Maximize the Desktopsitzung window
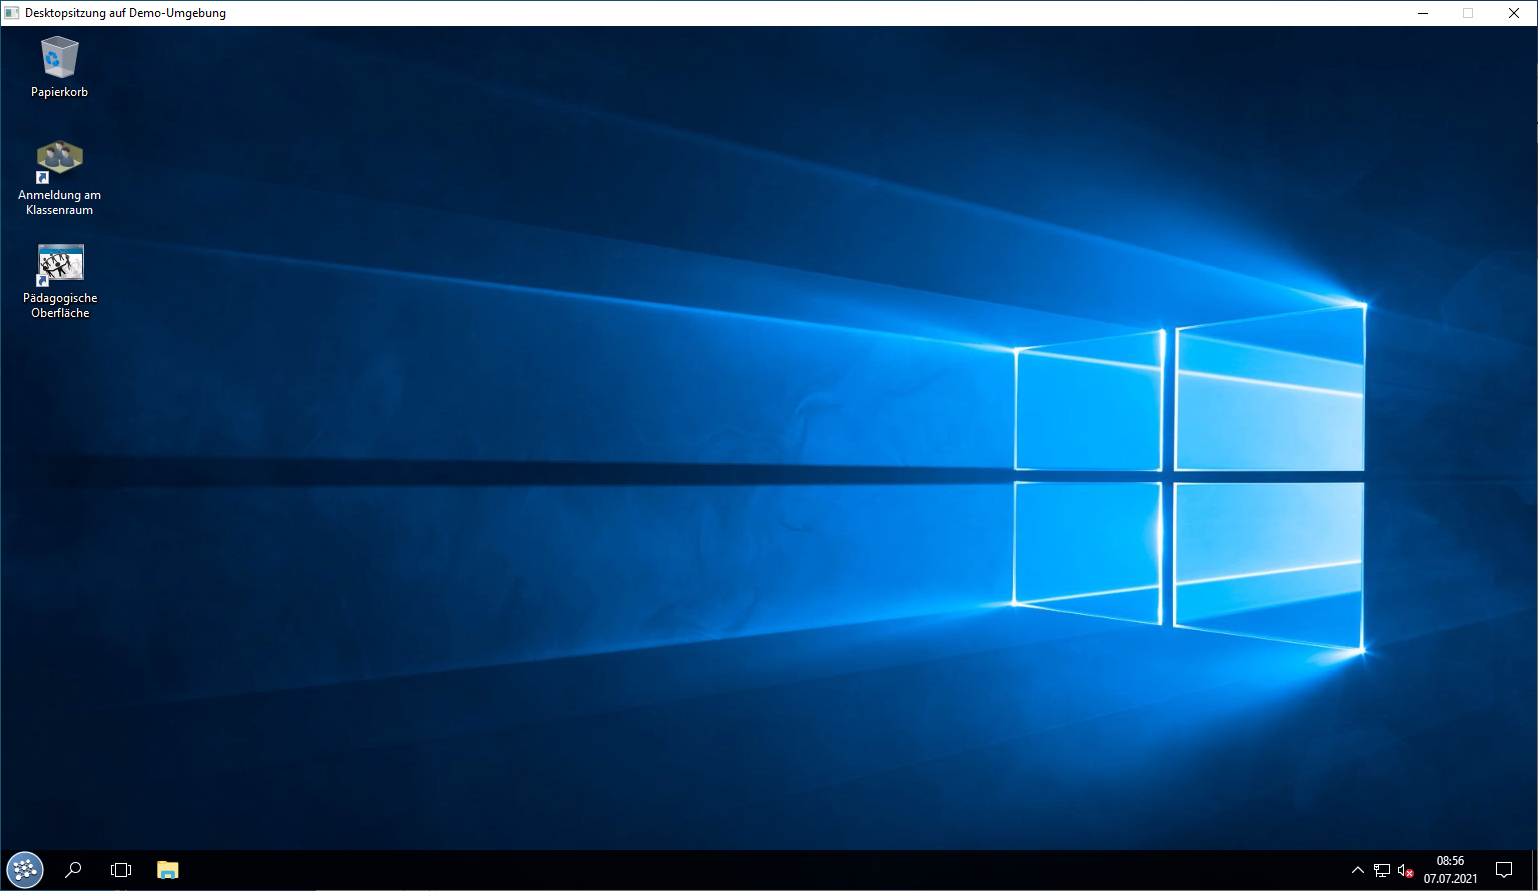1538x891 pixels. 1468,13
